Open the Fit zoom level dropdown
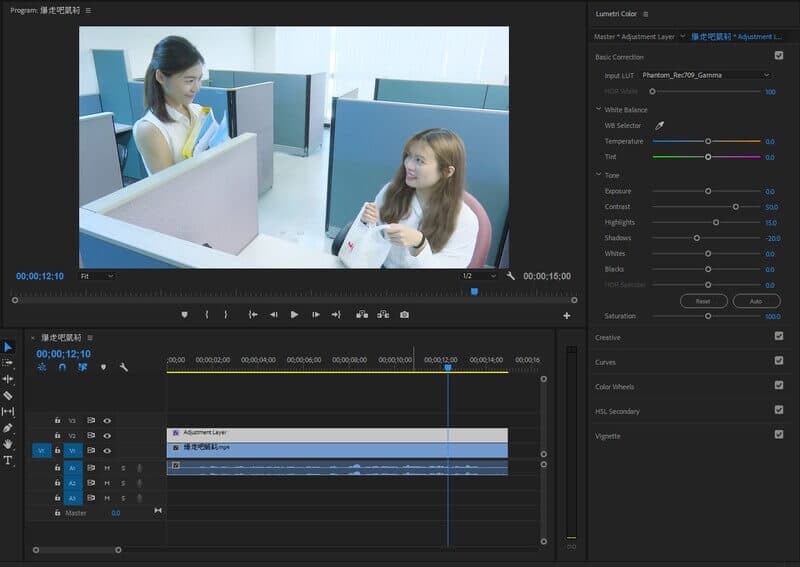The width and height of the screenshot is (800, 567). pyautogui.click(x=97, y=276)
